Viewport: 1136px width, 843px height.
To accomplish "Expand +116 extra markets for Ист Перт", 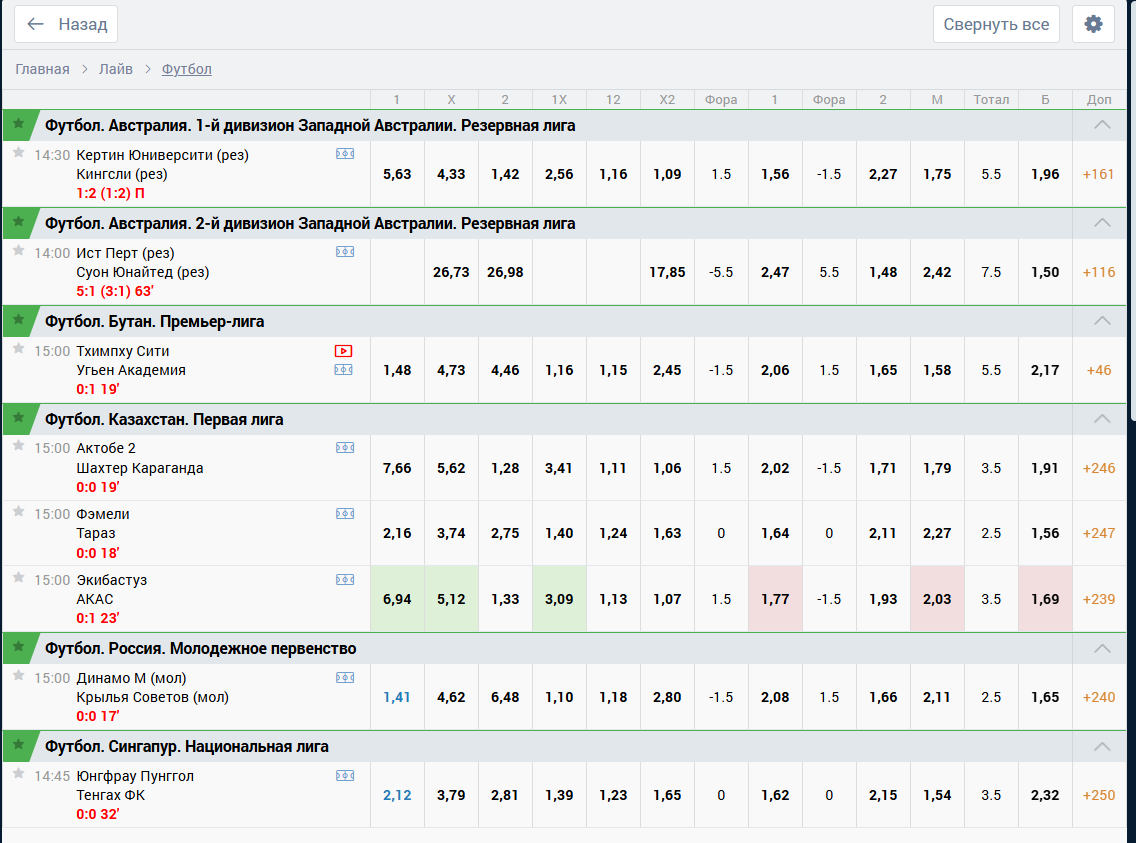I will tap(1098, 272).
